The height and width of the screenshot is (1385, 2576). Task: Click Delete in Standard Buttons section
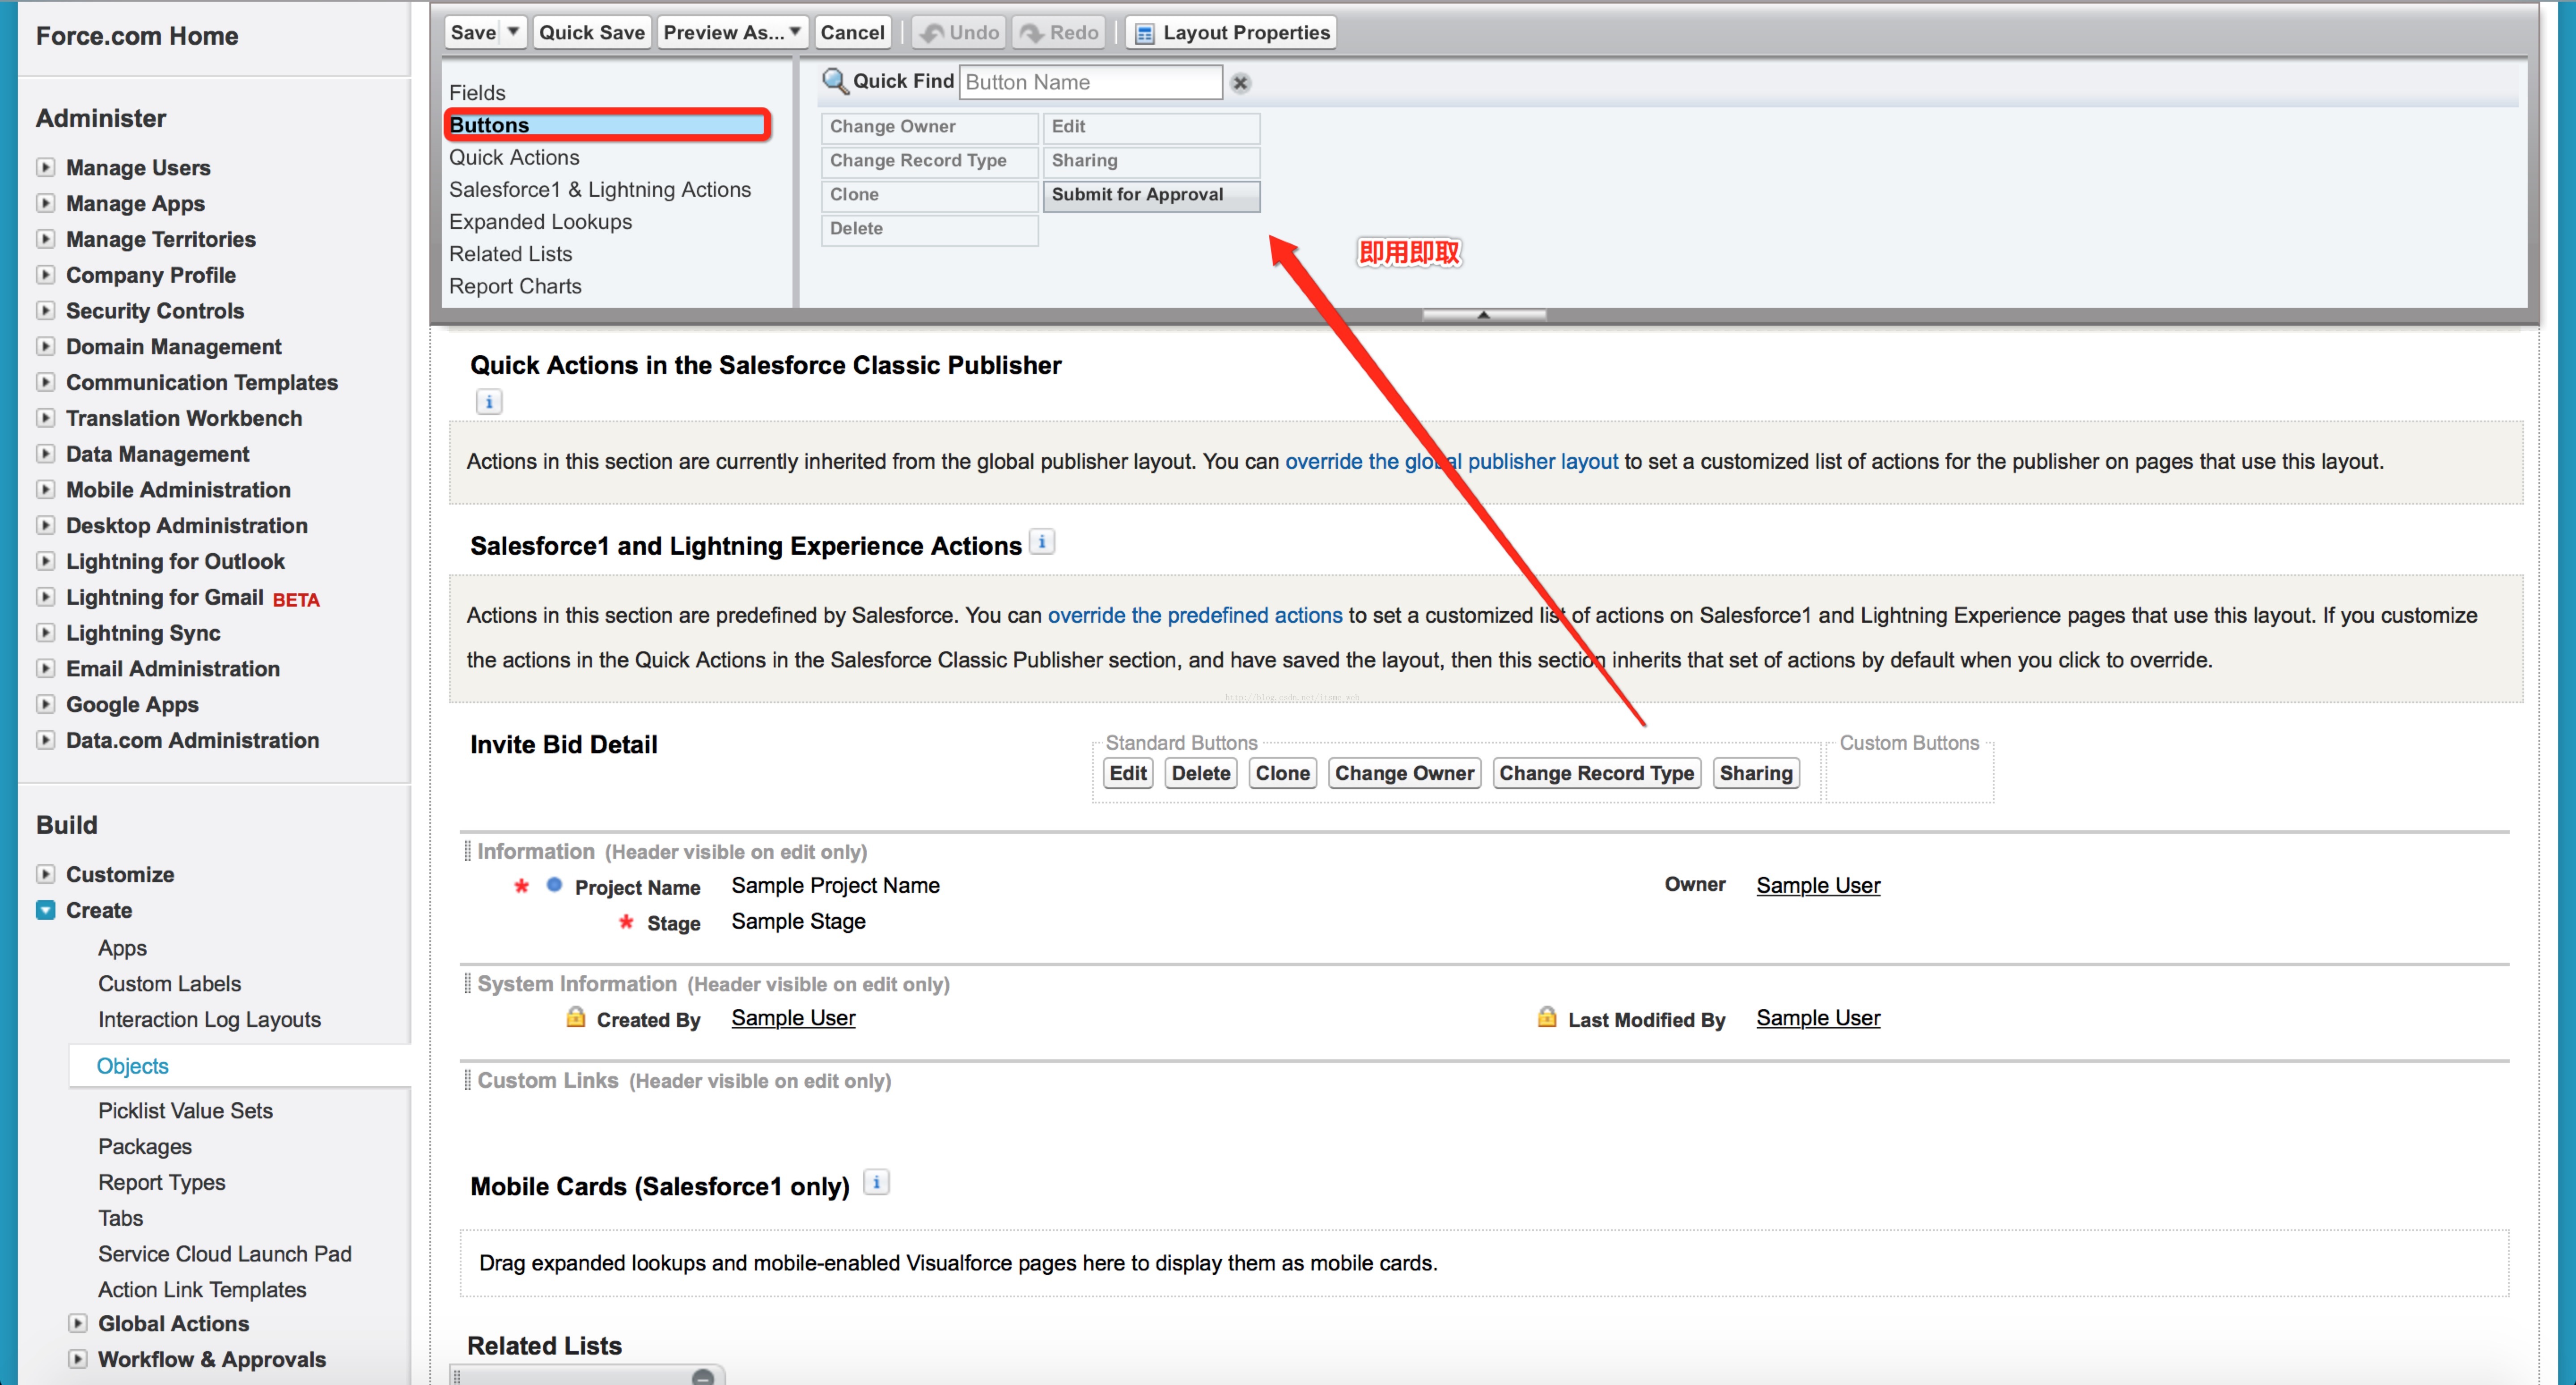coord(1201,773)
